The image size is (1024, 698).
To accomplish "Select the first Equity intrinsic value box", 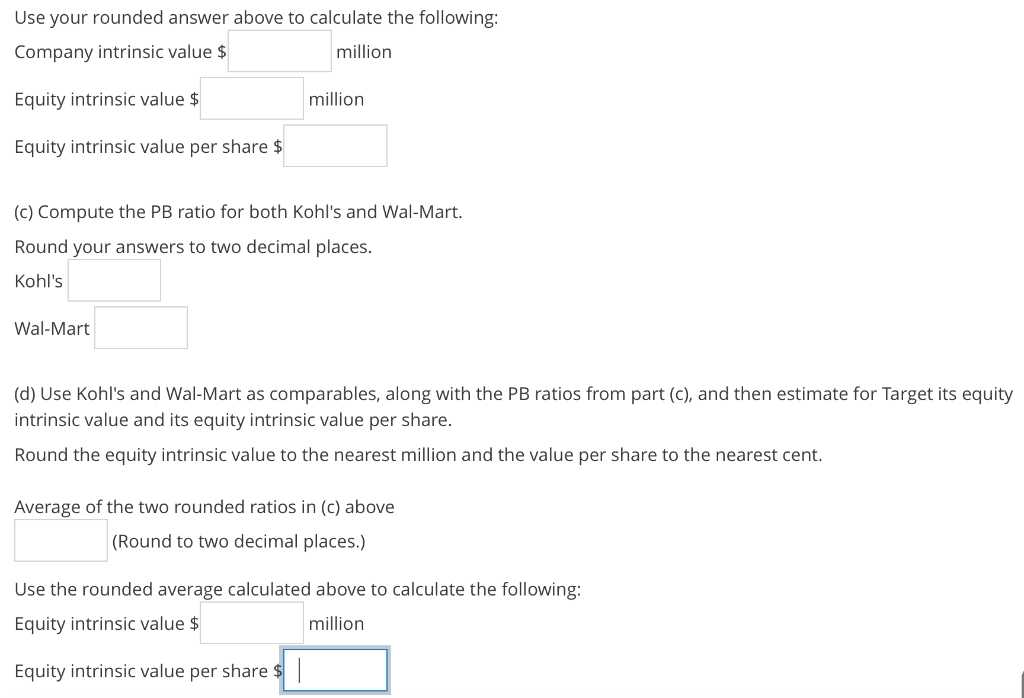I will coord(251,98).
